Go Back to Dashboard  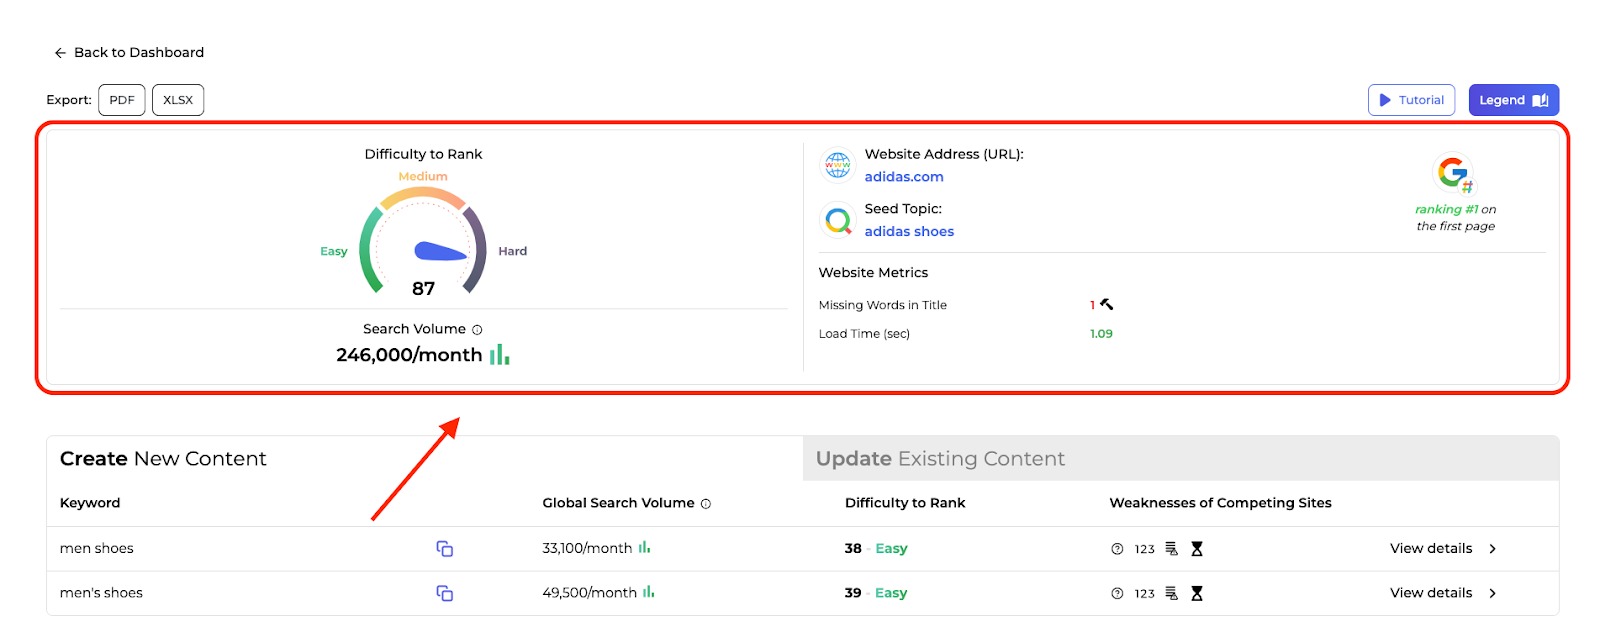(x=129, y=53)
